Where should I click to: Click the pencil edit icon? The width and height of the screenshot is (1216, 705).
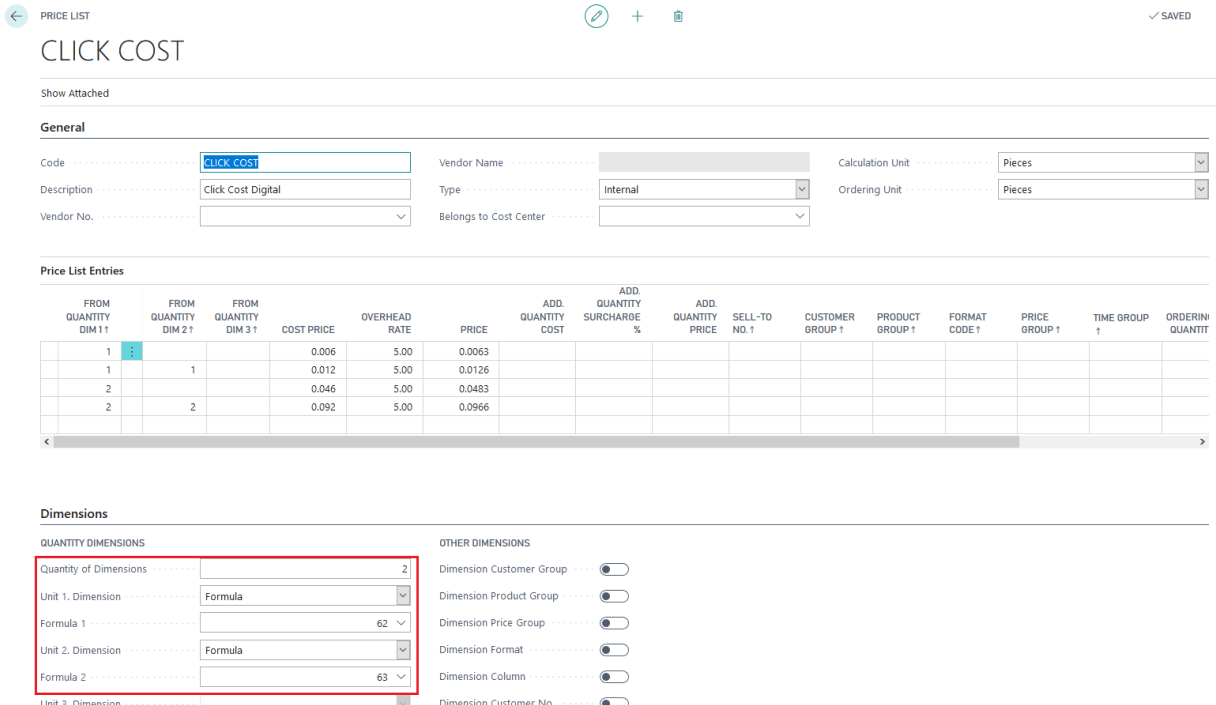tap(596, 17)
